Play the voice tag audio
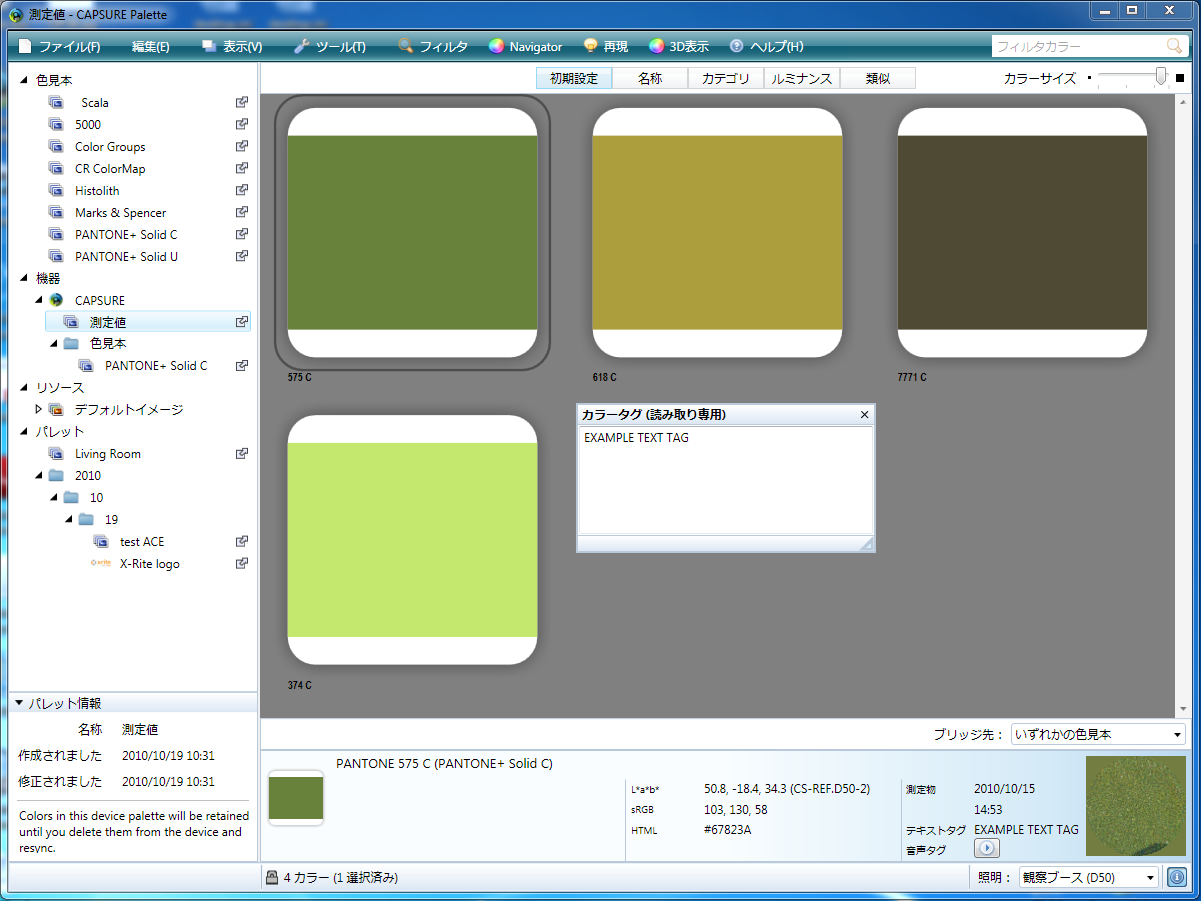 (x=986, y=848)
